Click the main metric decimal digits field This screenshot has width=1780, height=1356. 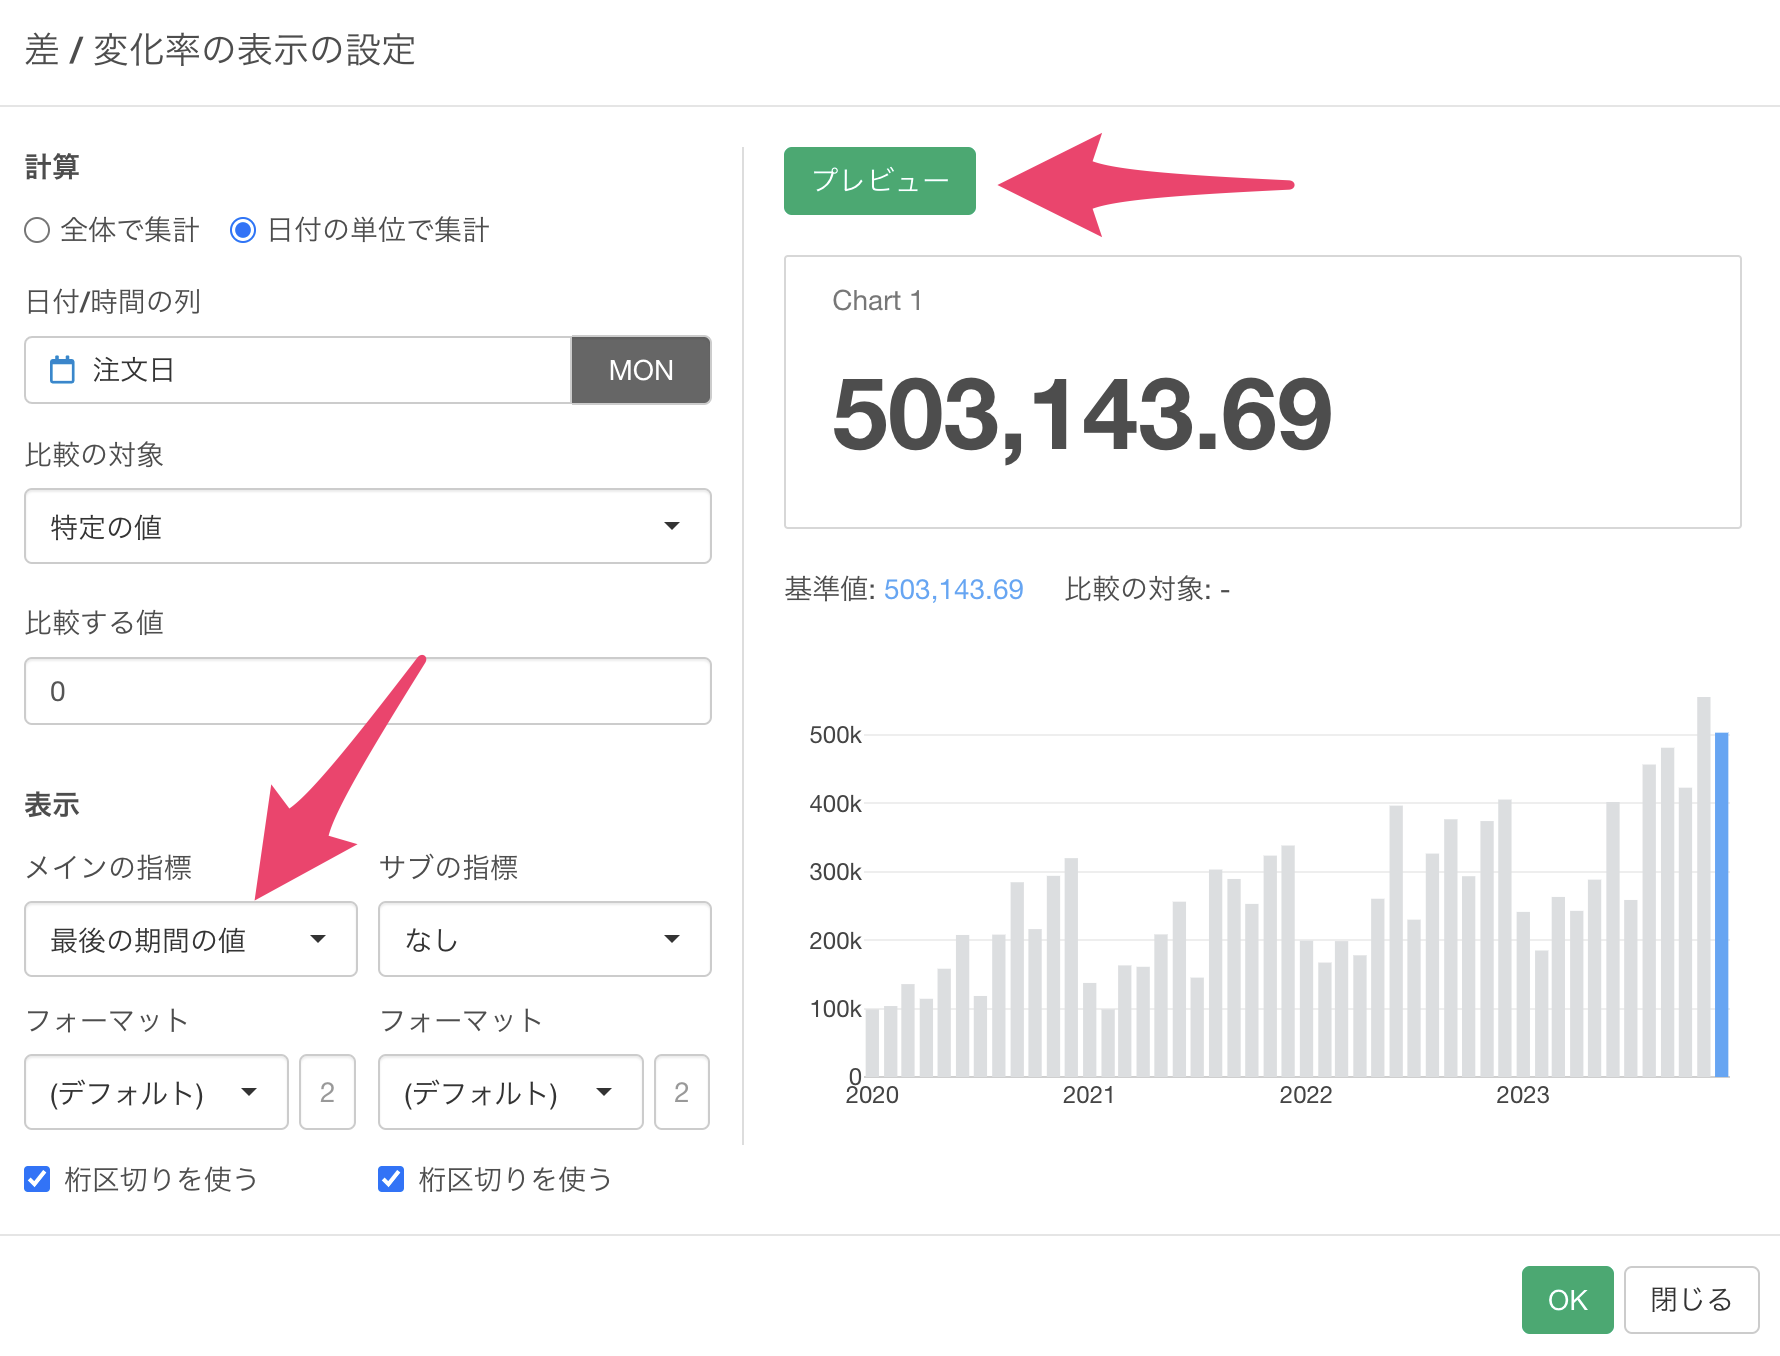tap(327, 1092)
